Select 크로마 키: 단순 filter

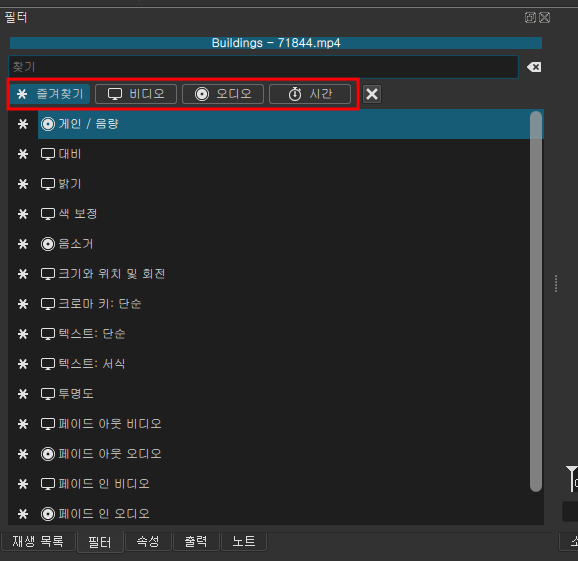pyautogui.click(x=290, y=304)
